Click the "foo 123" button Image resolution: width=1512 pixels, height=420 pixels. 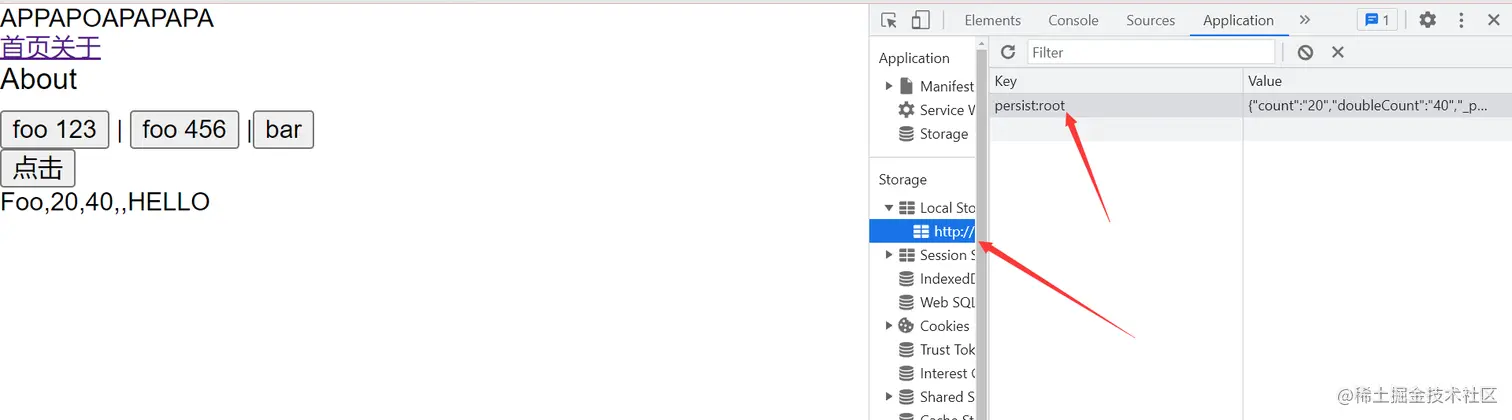point(54,129)
